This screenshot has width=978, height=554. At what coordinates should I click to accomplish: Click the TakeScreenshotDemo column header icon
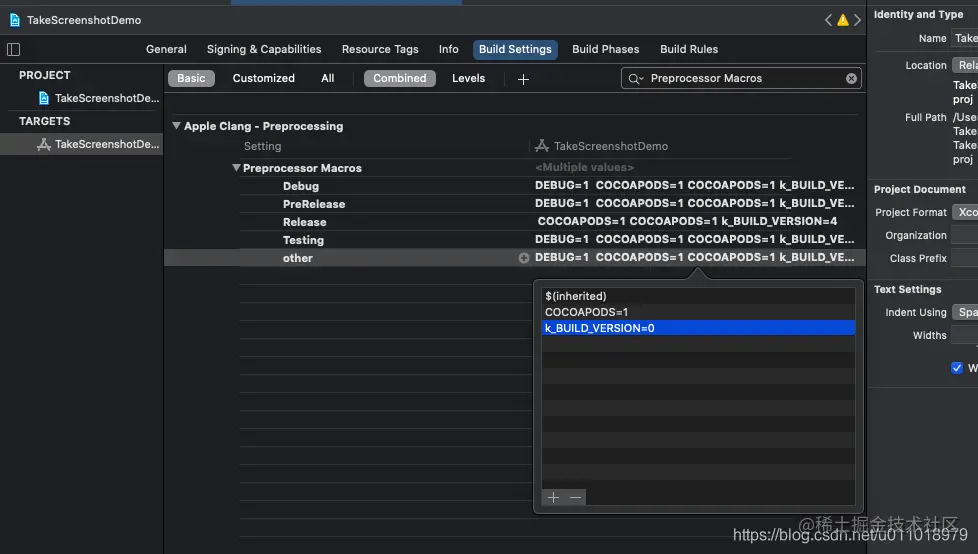click(542, 146)
